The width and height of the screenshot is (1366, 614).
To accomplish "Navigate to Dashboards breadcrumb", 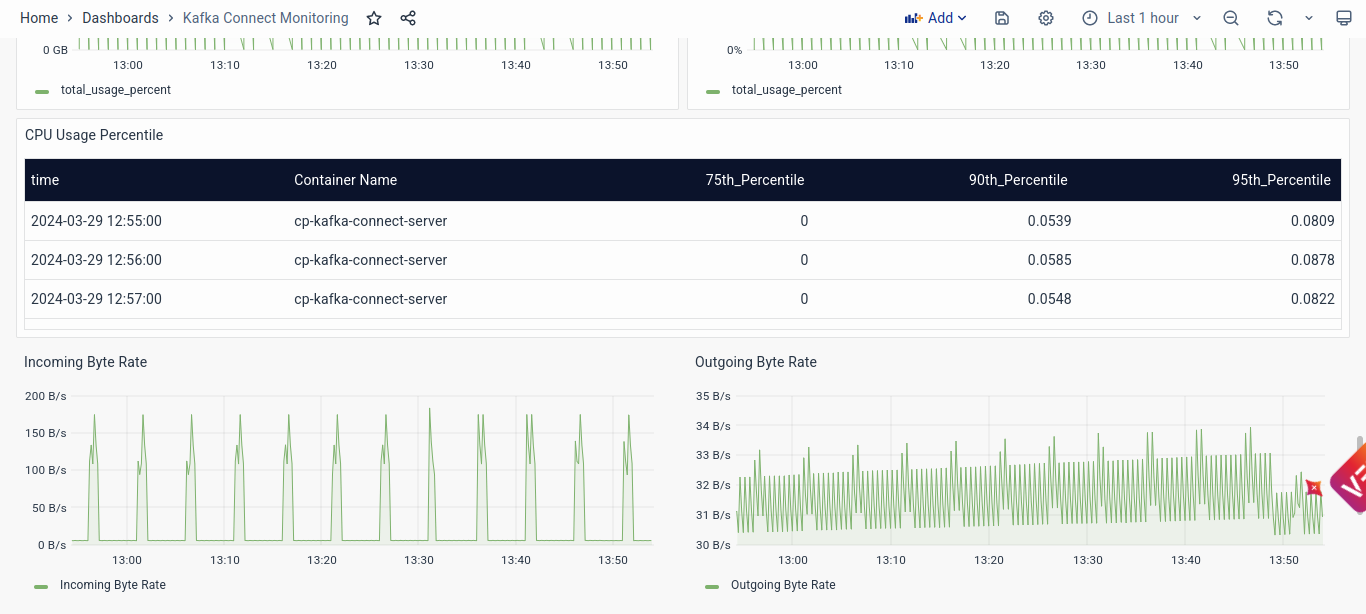I will click(x=120, y=18).
